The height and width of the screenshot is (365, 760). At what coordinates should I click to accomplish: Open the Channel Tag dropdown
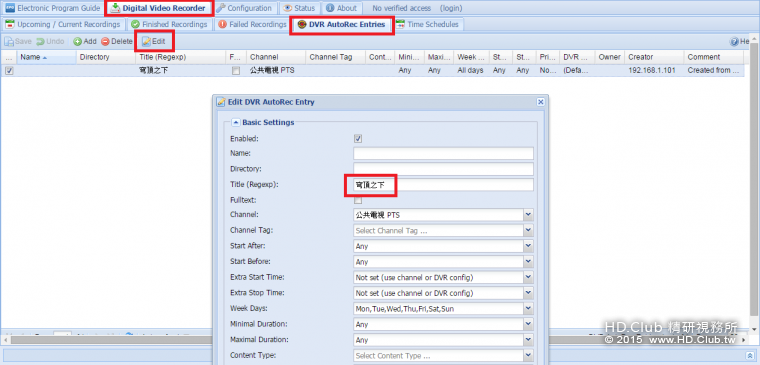528,231
